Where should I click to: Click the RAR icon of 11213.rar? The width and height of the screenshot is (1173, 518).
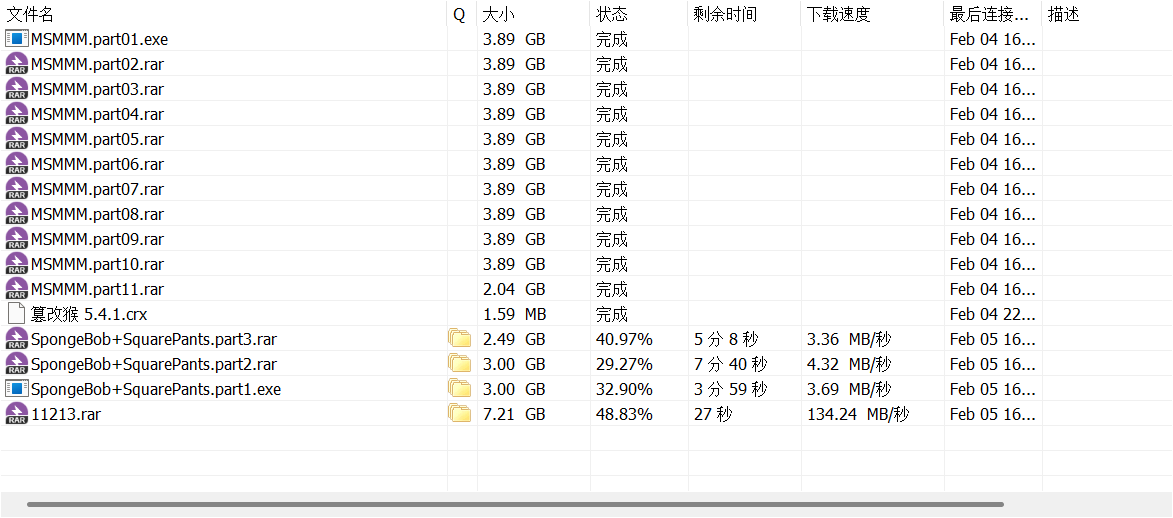(x=16, y=414)
